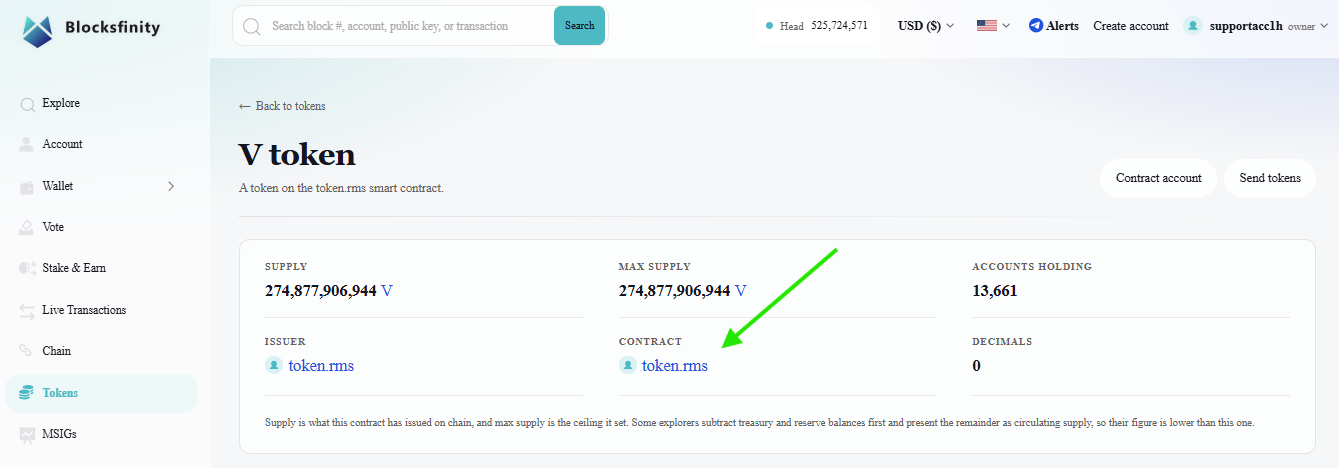The height and width of the screenshot is (468, 1339).
Task: Click the ACCOUNTS HOLDING label
Action: click(x=1032, y=267)
